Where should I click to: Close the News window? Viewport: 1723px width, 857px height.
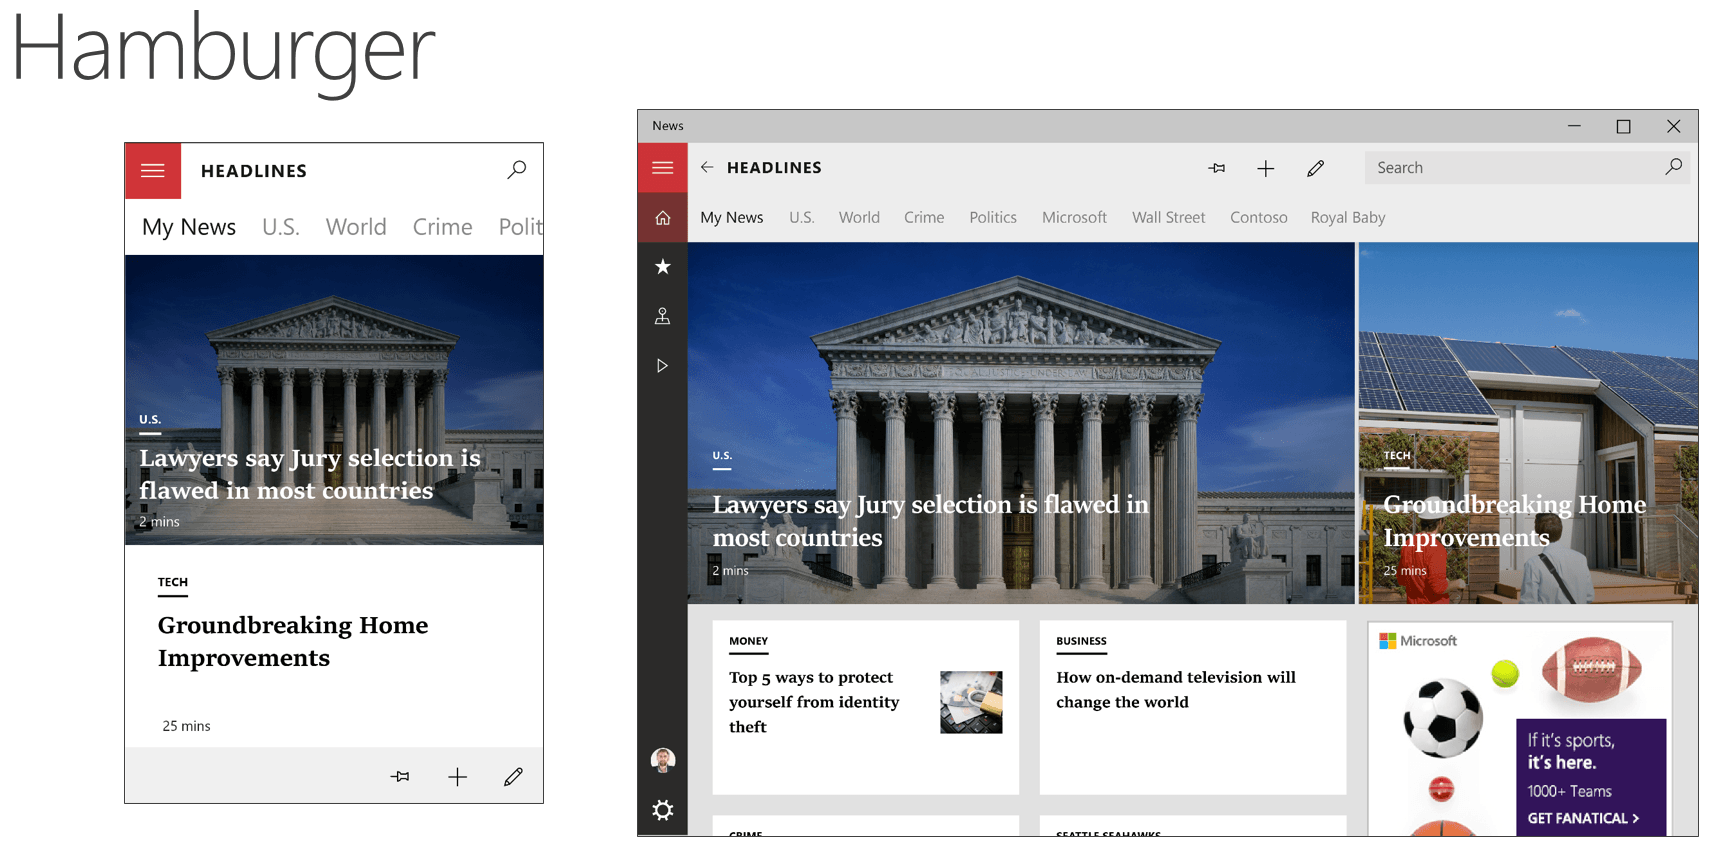[1673, 126]
